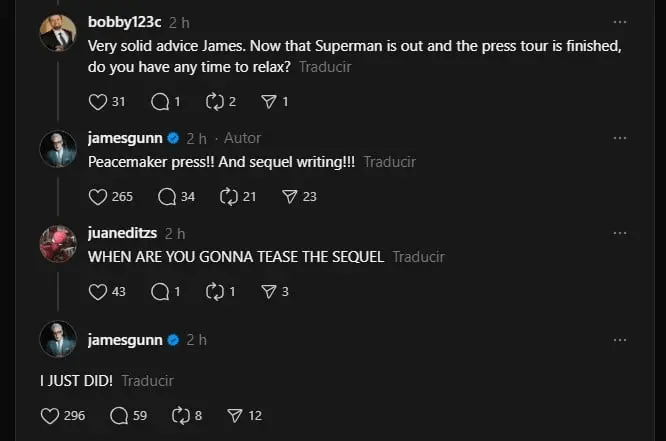Like the "Peacemaker press!!" reply

pos(98,196)
